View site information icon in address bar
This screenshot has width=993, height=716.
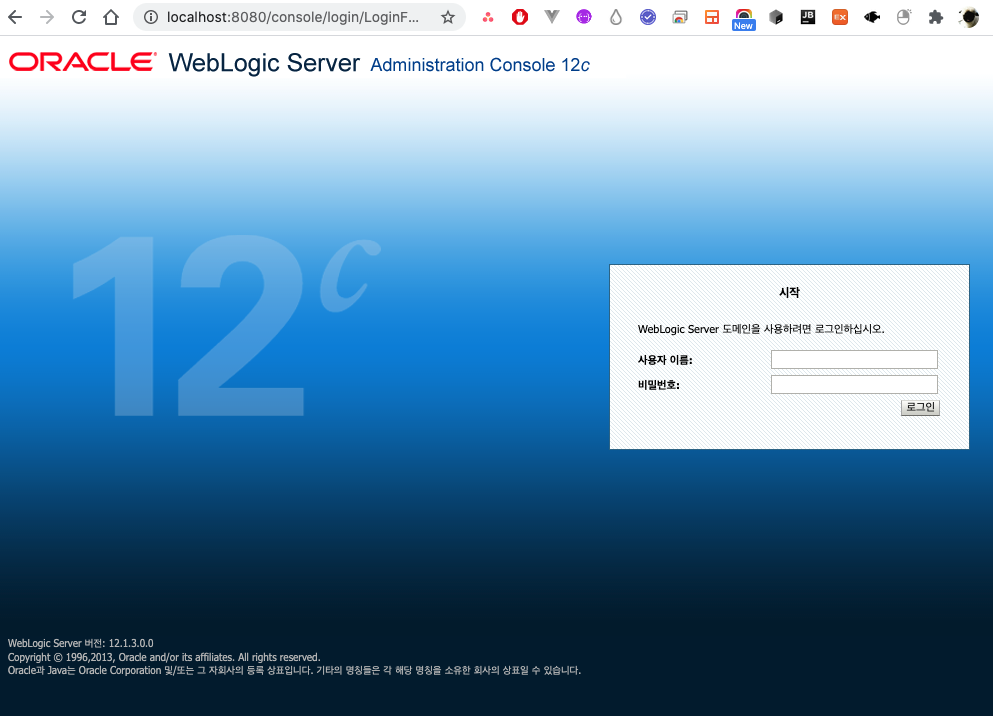click(x=151, y=17)
